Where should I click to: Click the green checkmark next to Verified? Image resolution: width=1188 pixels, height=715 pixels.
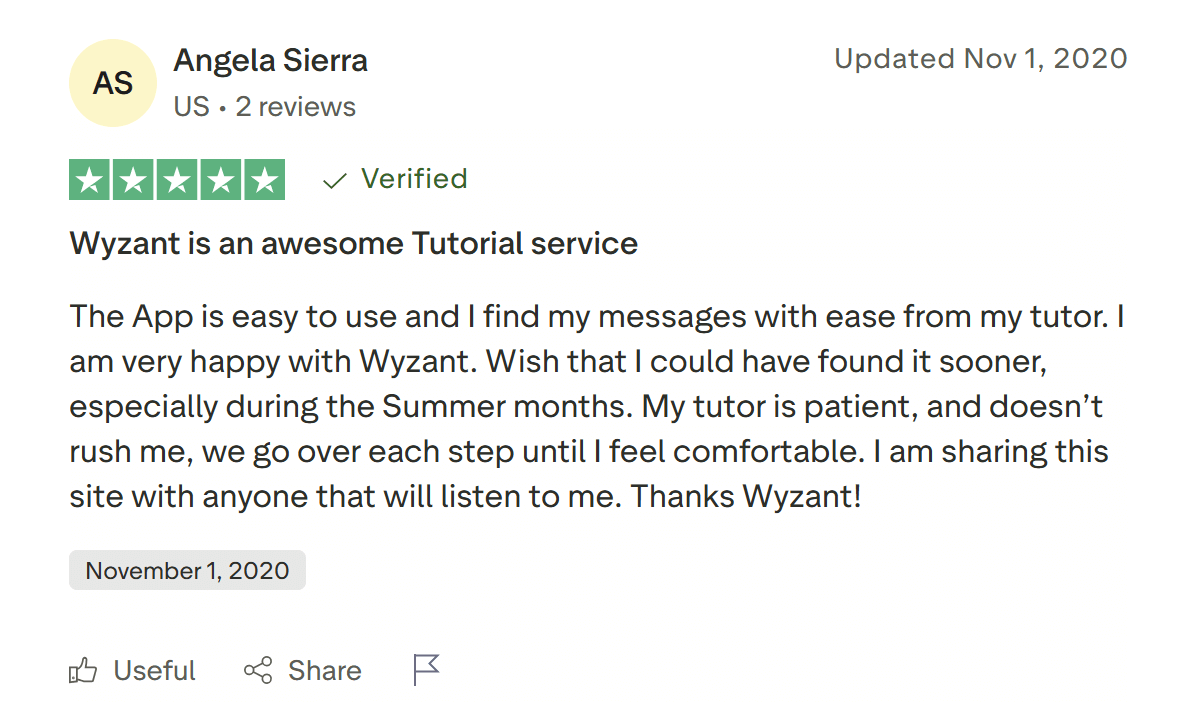tap(333, 179)
